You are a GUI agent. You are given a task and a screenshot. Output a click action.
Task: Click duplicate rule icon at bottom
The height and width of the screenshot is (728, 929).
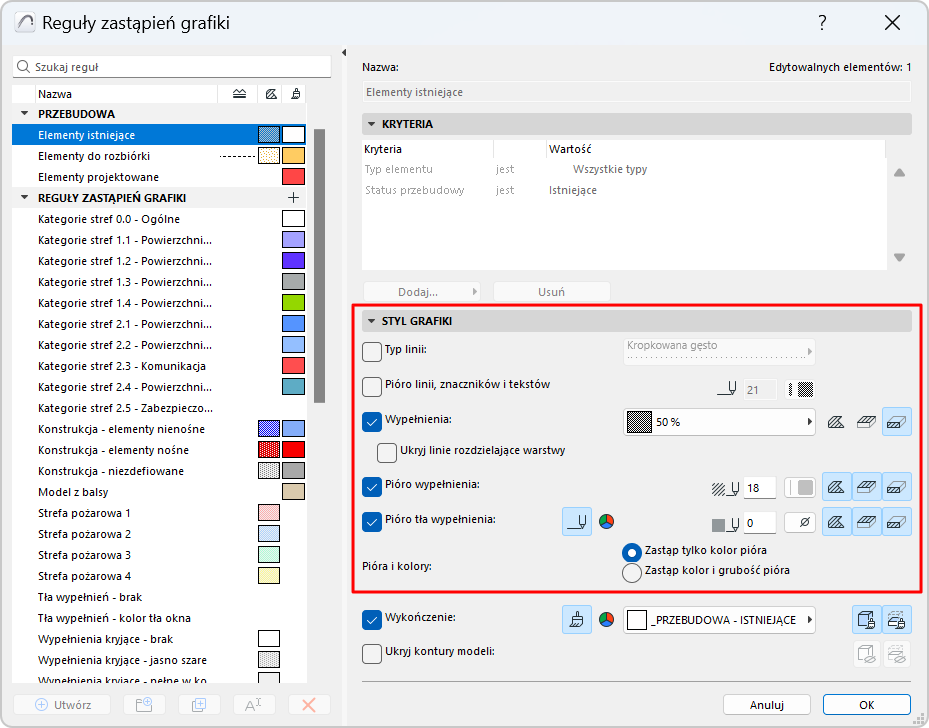[199, 705]
